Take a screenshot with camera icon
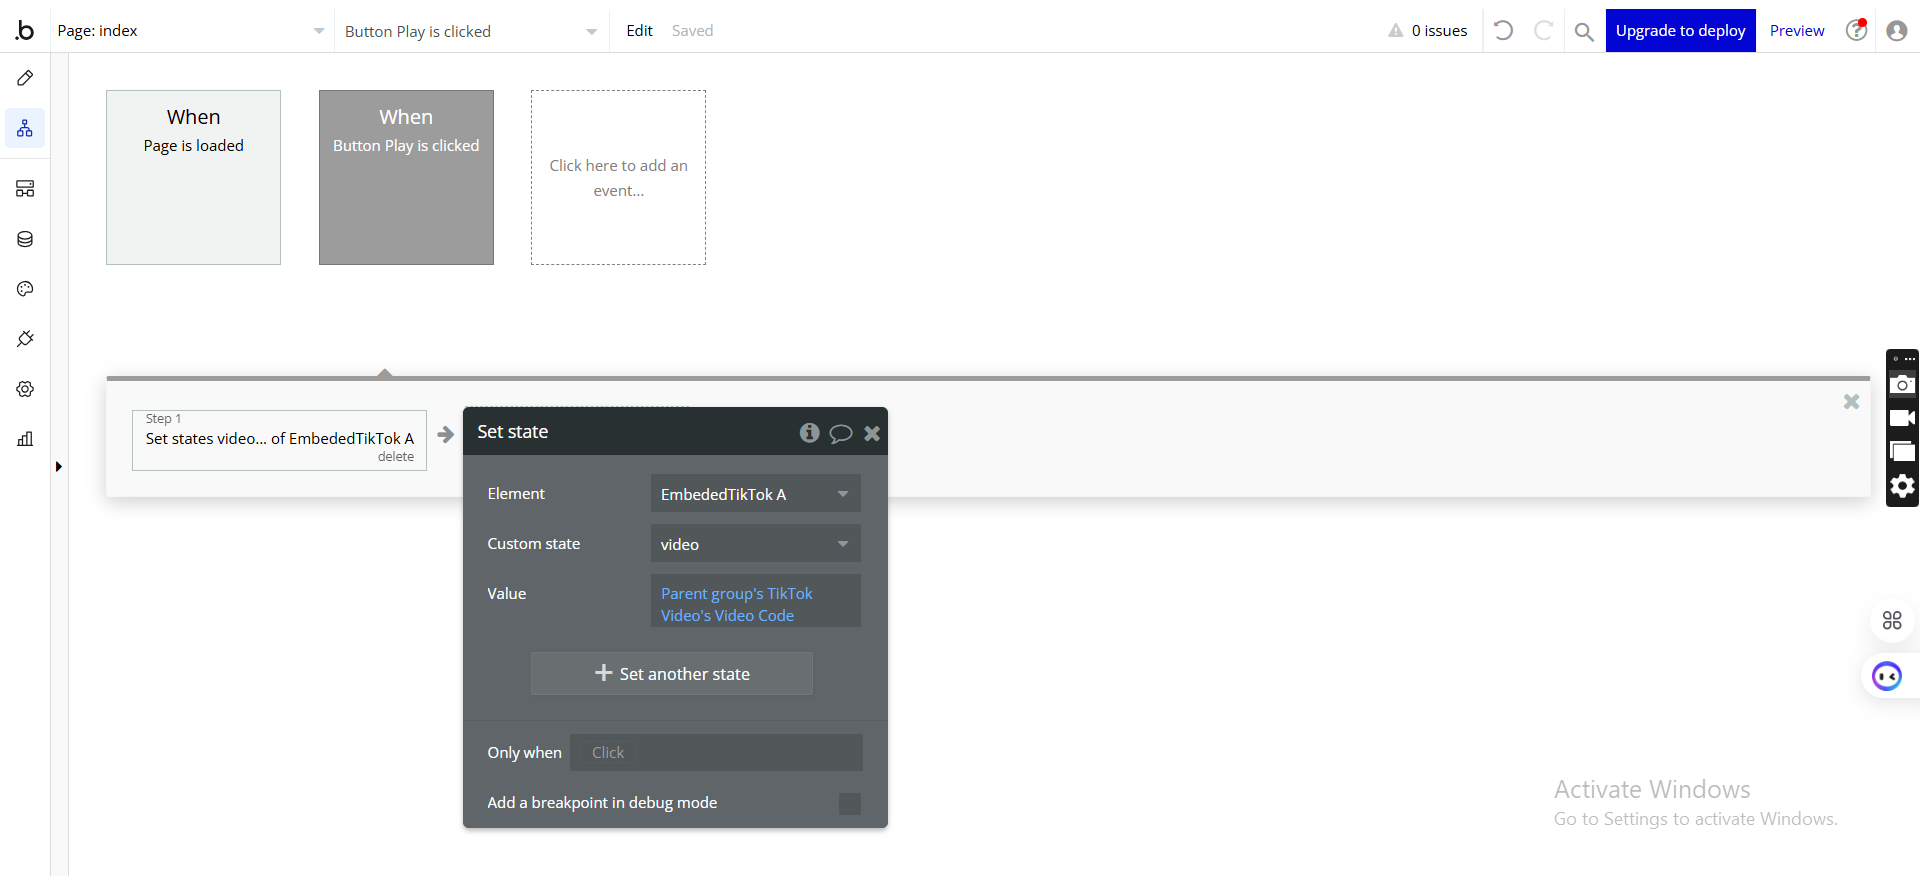The width and height of the screenshot is (1920, 876). [x=1902, y=385]
